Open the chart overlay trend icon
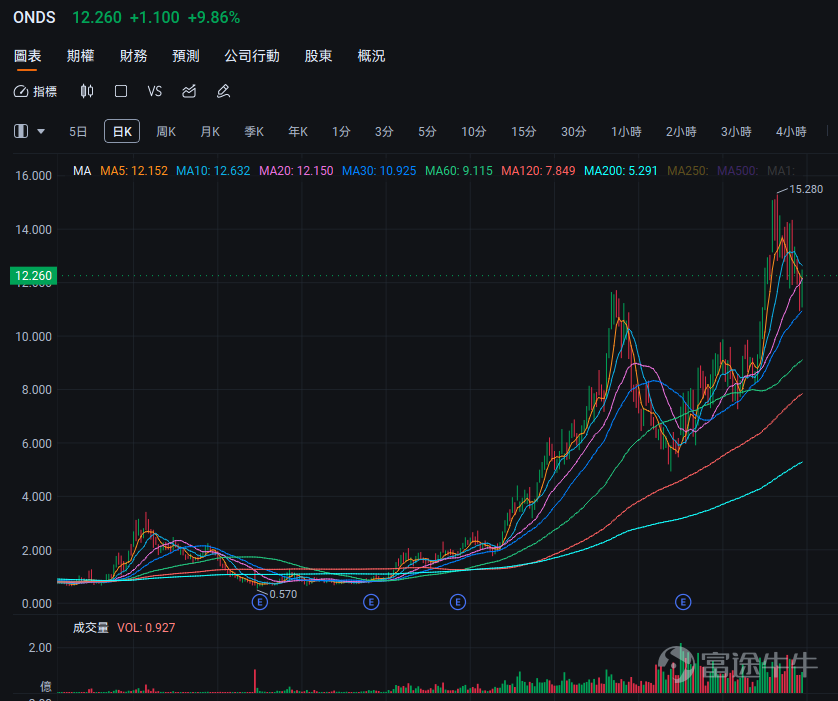This screenshot has height=701, width=838. (189, 91)
